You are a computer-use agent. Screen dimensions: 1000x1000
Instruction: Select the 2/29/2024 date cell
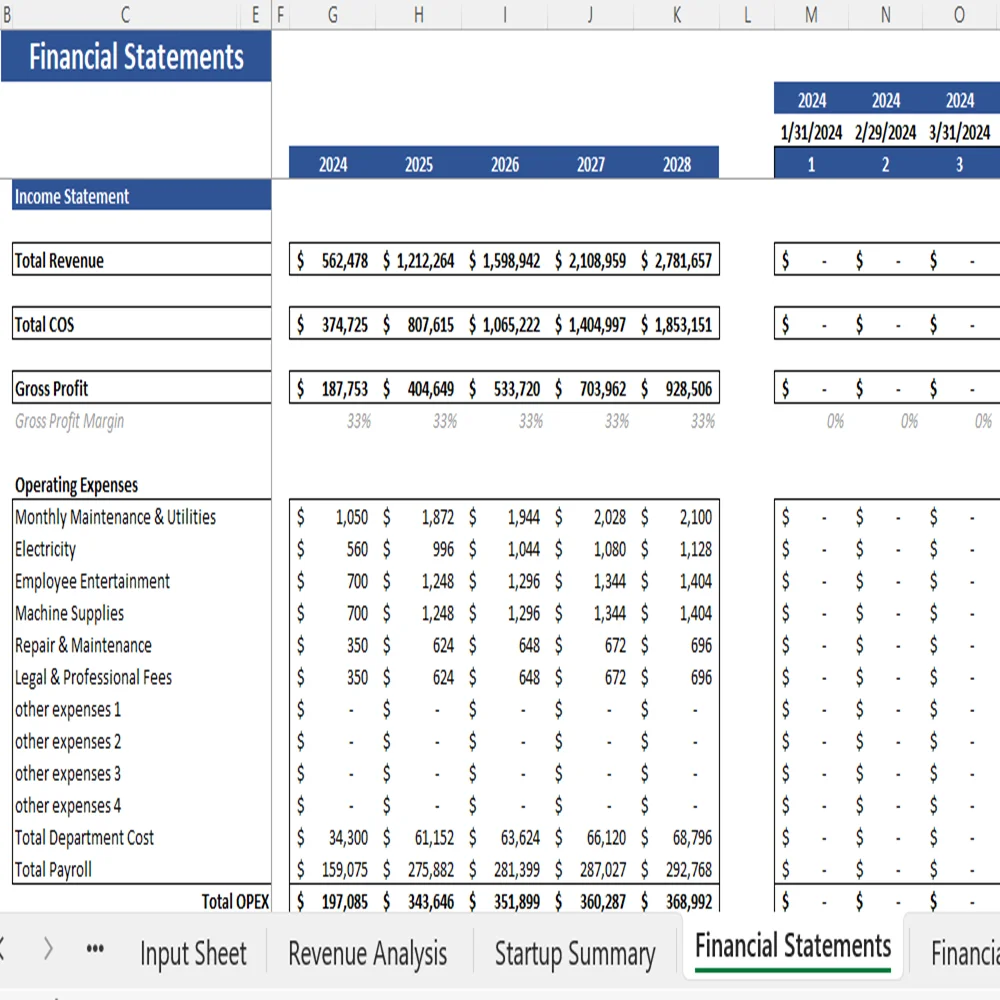pyautogui.click(x=885, y=132)
